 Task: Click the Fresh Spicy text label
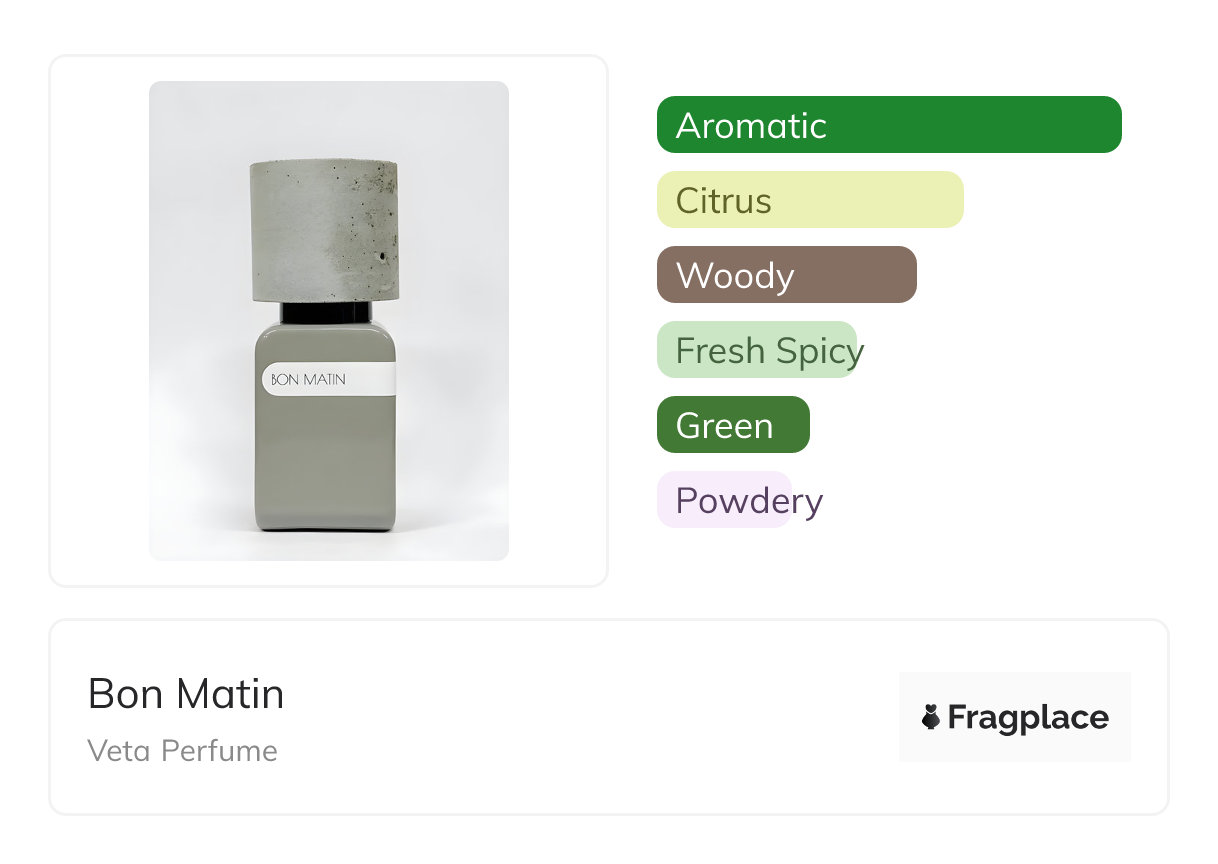(770, 351)
